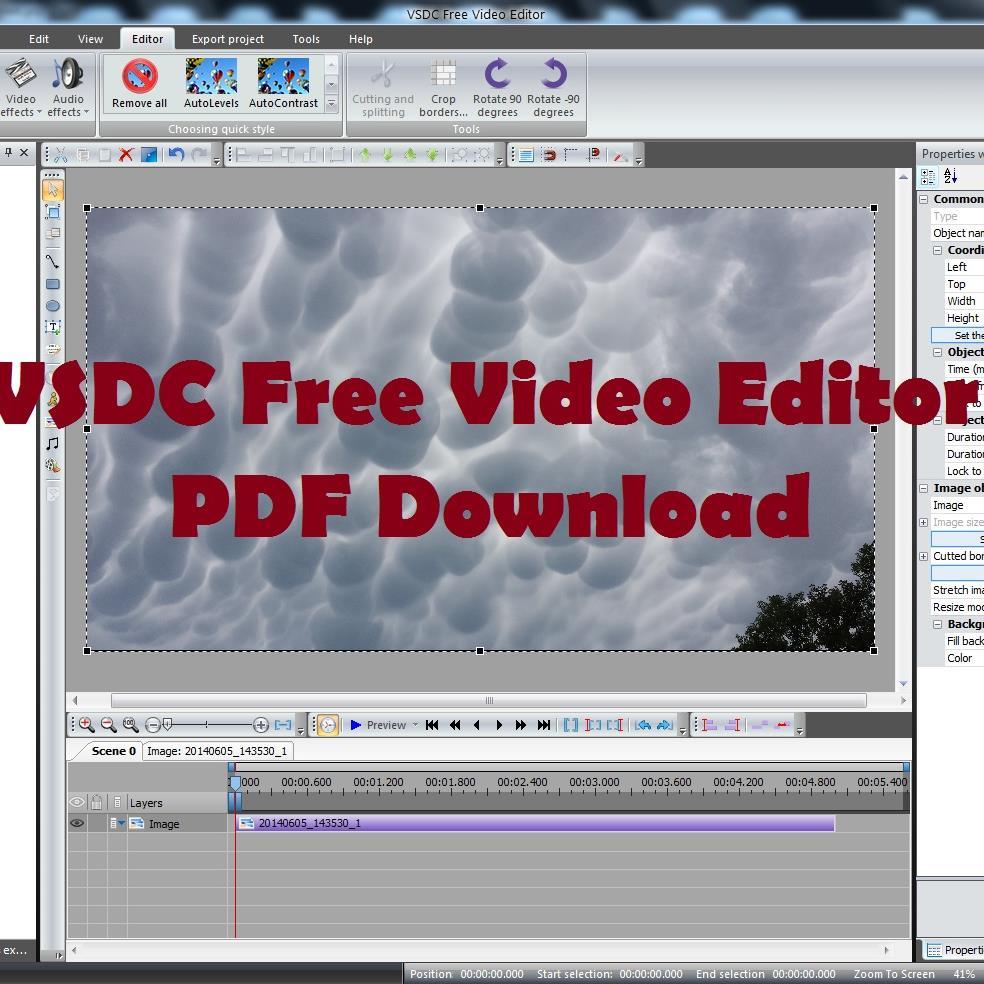Click timeline zoom out magnifier
The width and height of the screenshot is (984, 984).
(109, 725)
